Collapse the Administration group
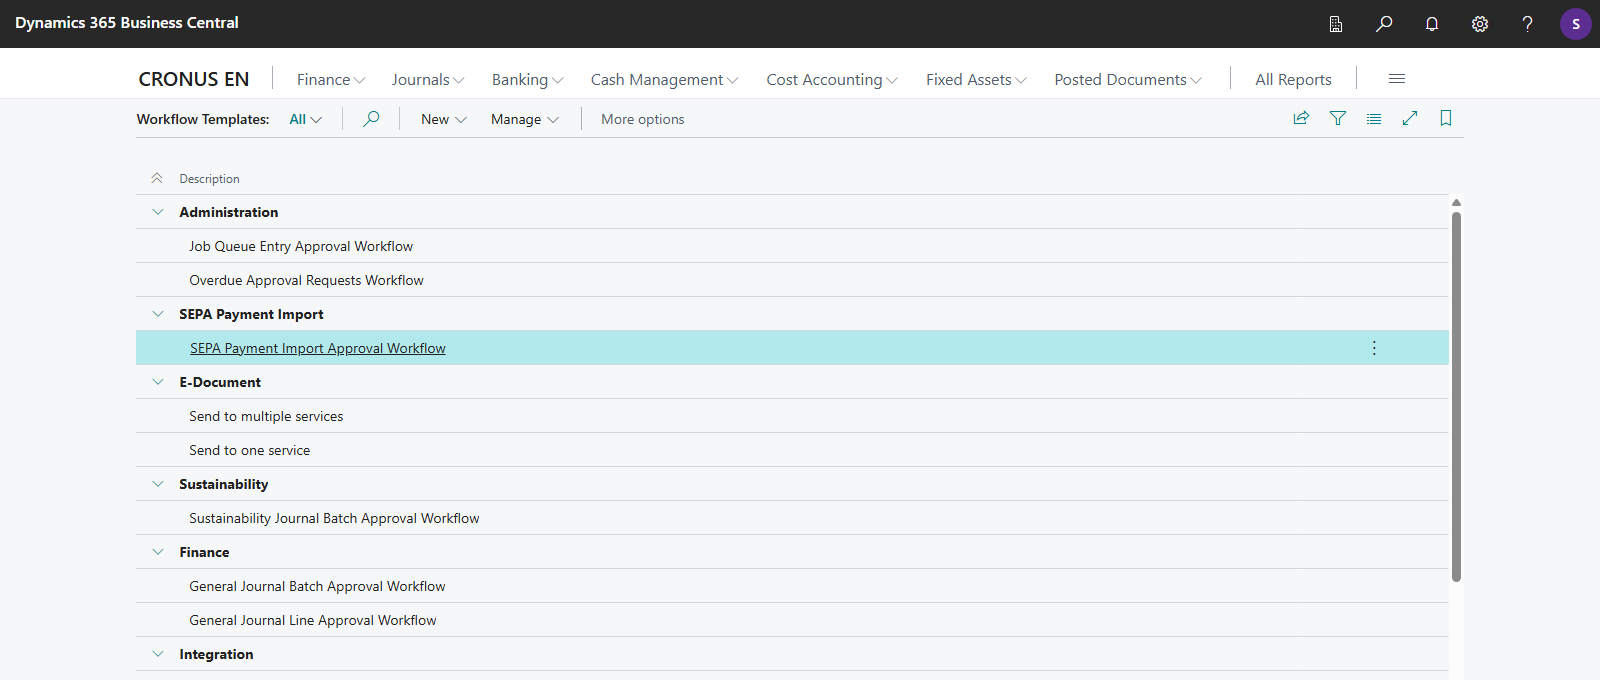The image size is (1600, 680). pos(158,212)
